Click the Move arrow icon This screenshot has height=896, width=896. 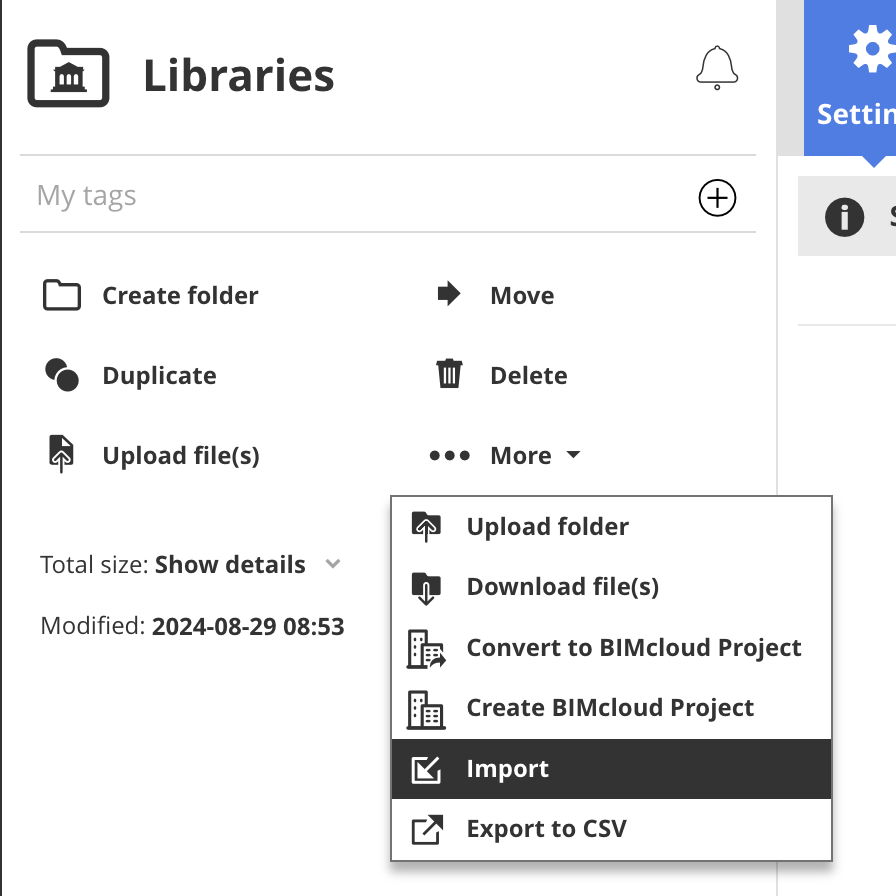click(449, 295)
